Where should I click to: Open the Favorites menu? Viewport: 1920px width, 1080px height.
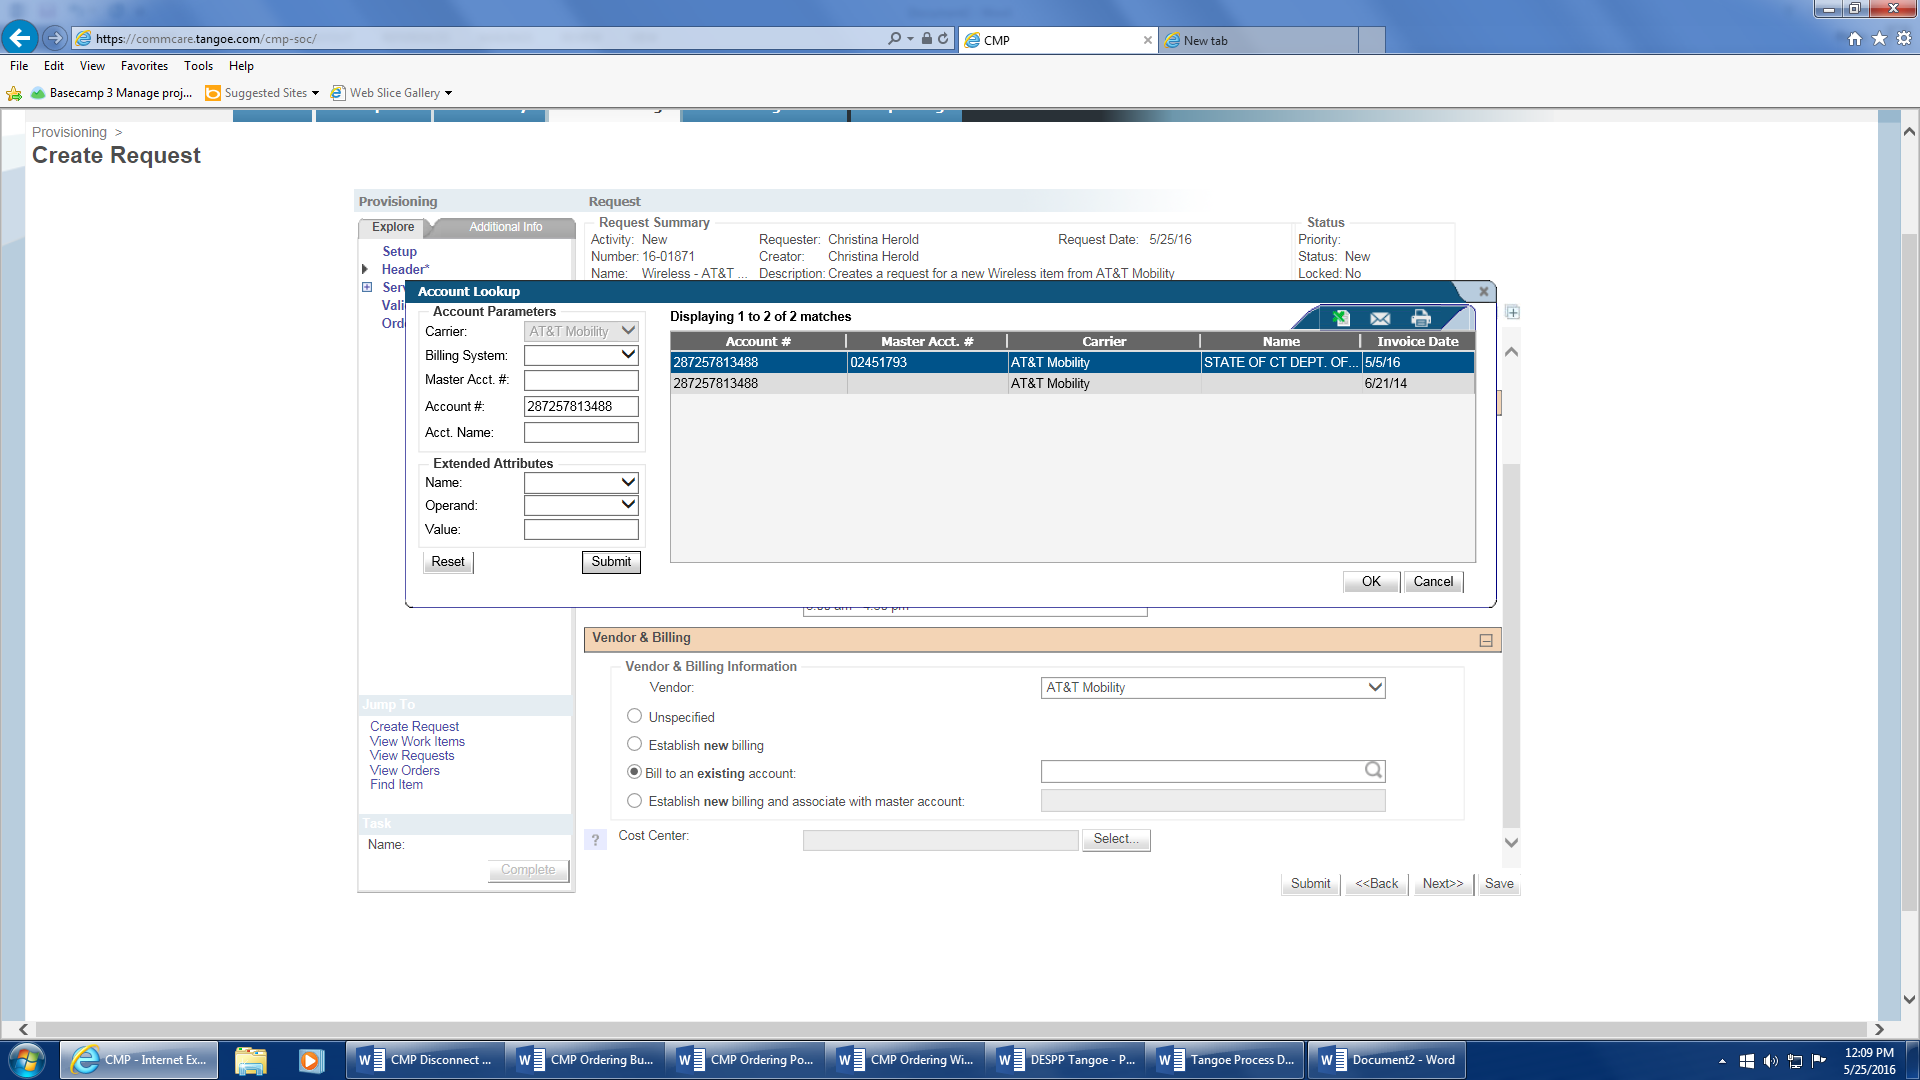click(144, 66)
